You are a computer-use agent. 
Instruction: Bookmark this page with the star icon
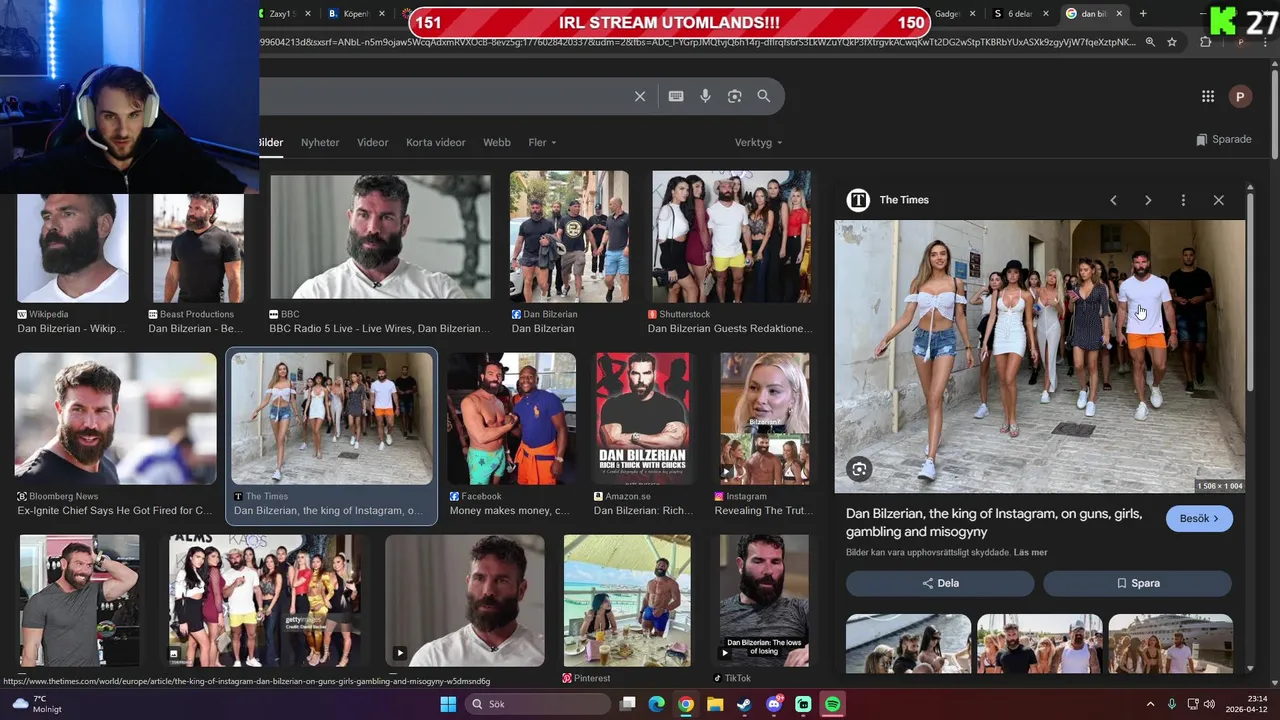1172,42
